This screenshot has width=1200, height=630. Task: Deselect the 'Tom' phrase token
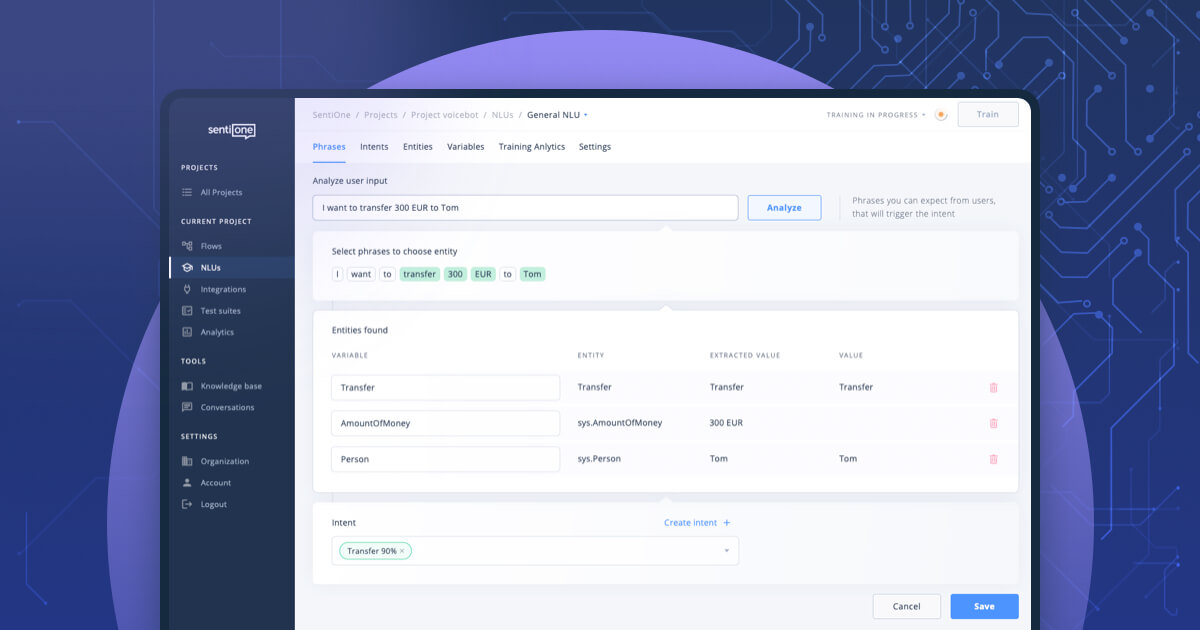pos(532,273)
